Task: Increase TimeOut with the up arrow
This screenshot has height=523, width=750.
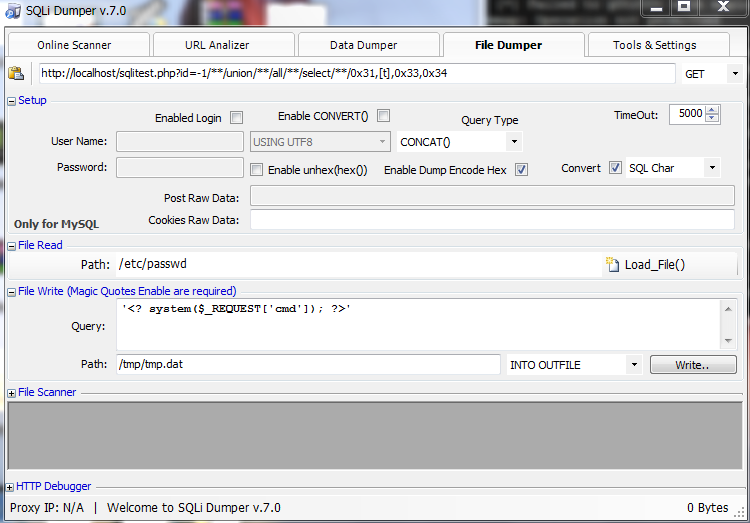Action: pos(712,110)
